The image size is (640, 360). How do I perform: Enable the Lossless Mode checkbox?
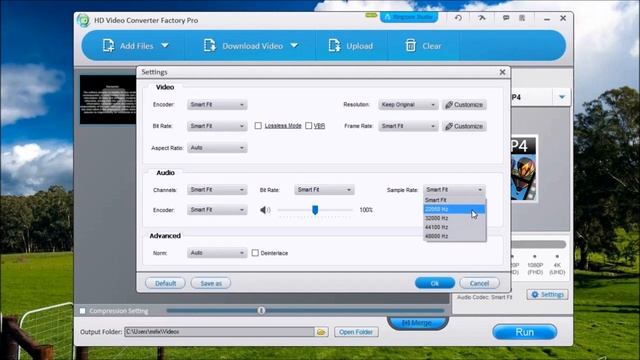[258, 126]
